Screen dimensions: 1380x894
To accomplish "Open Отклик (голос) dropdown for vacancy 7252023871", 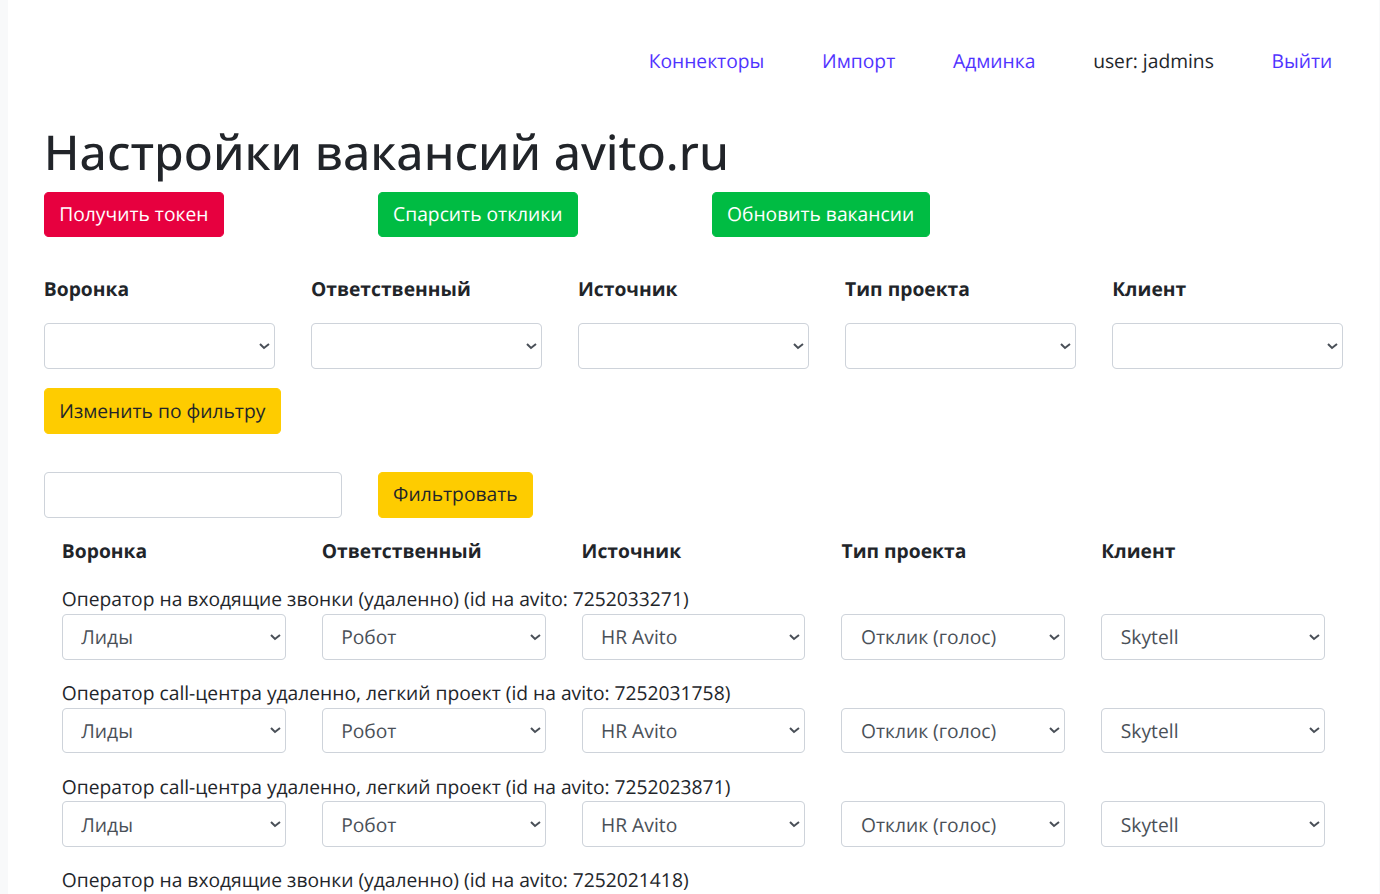I will coord(953,825).
